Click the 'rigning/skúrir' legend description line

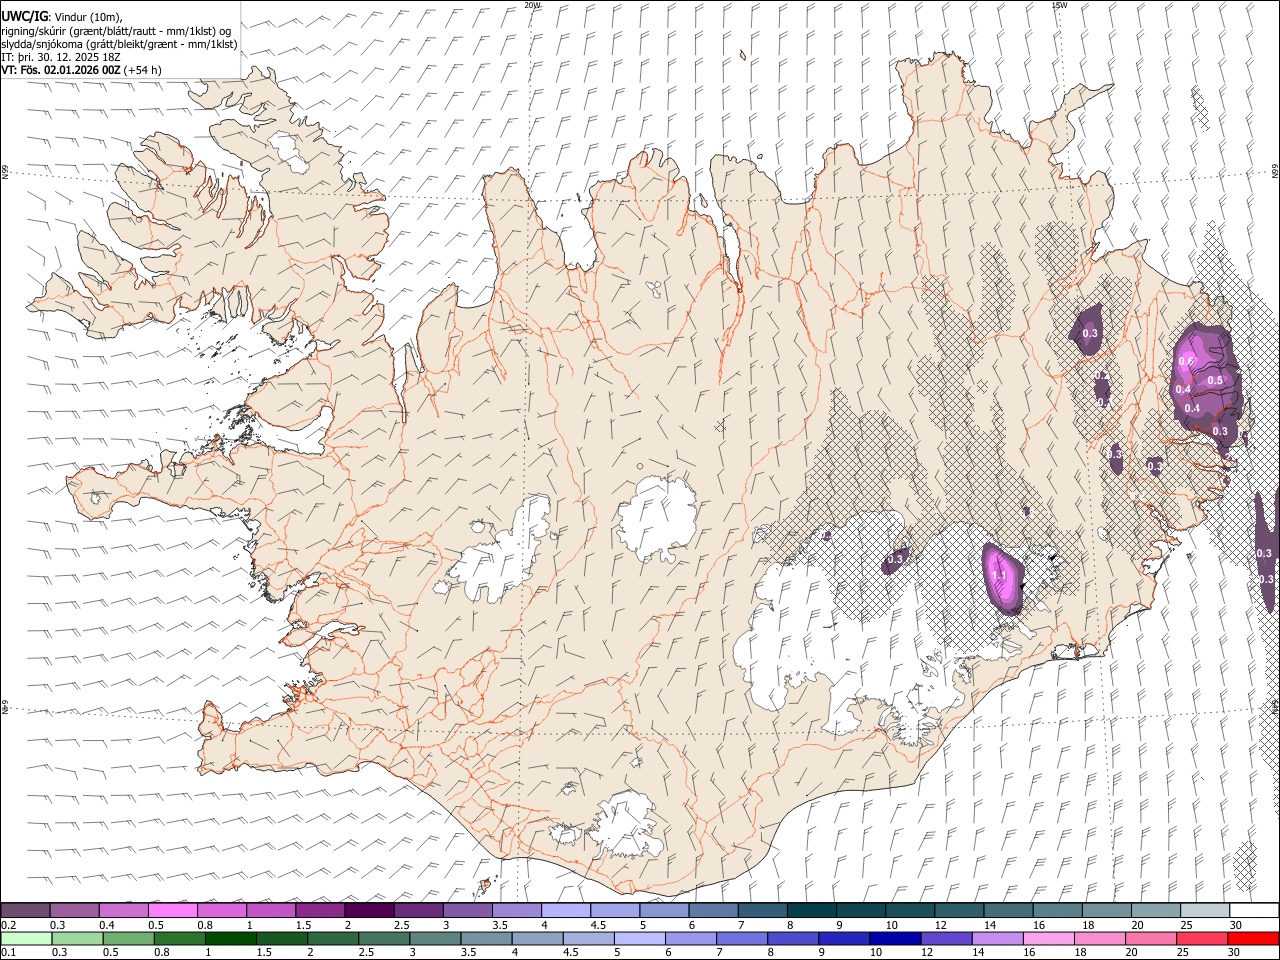tap(117, 30)
